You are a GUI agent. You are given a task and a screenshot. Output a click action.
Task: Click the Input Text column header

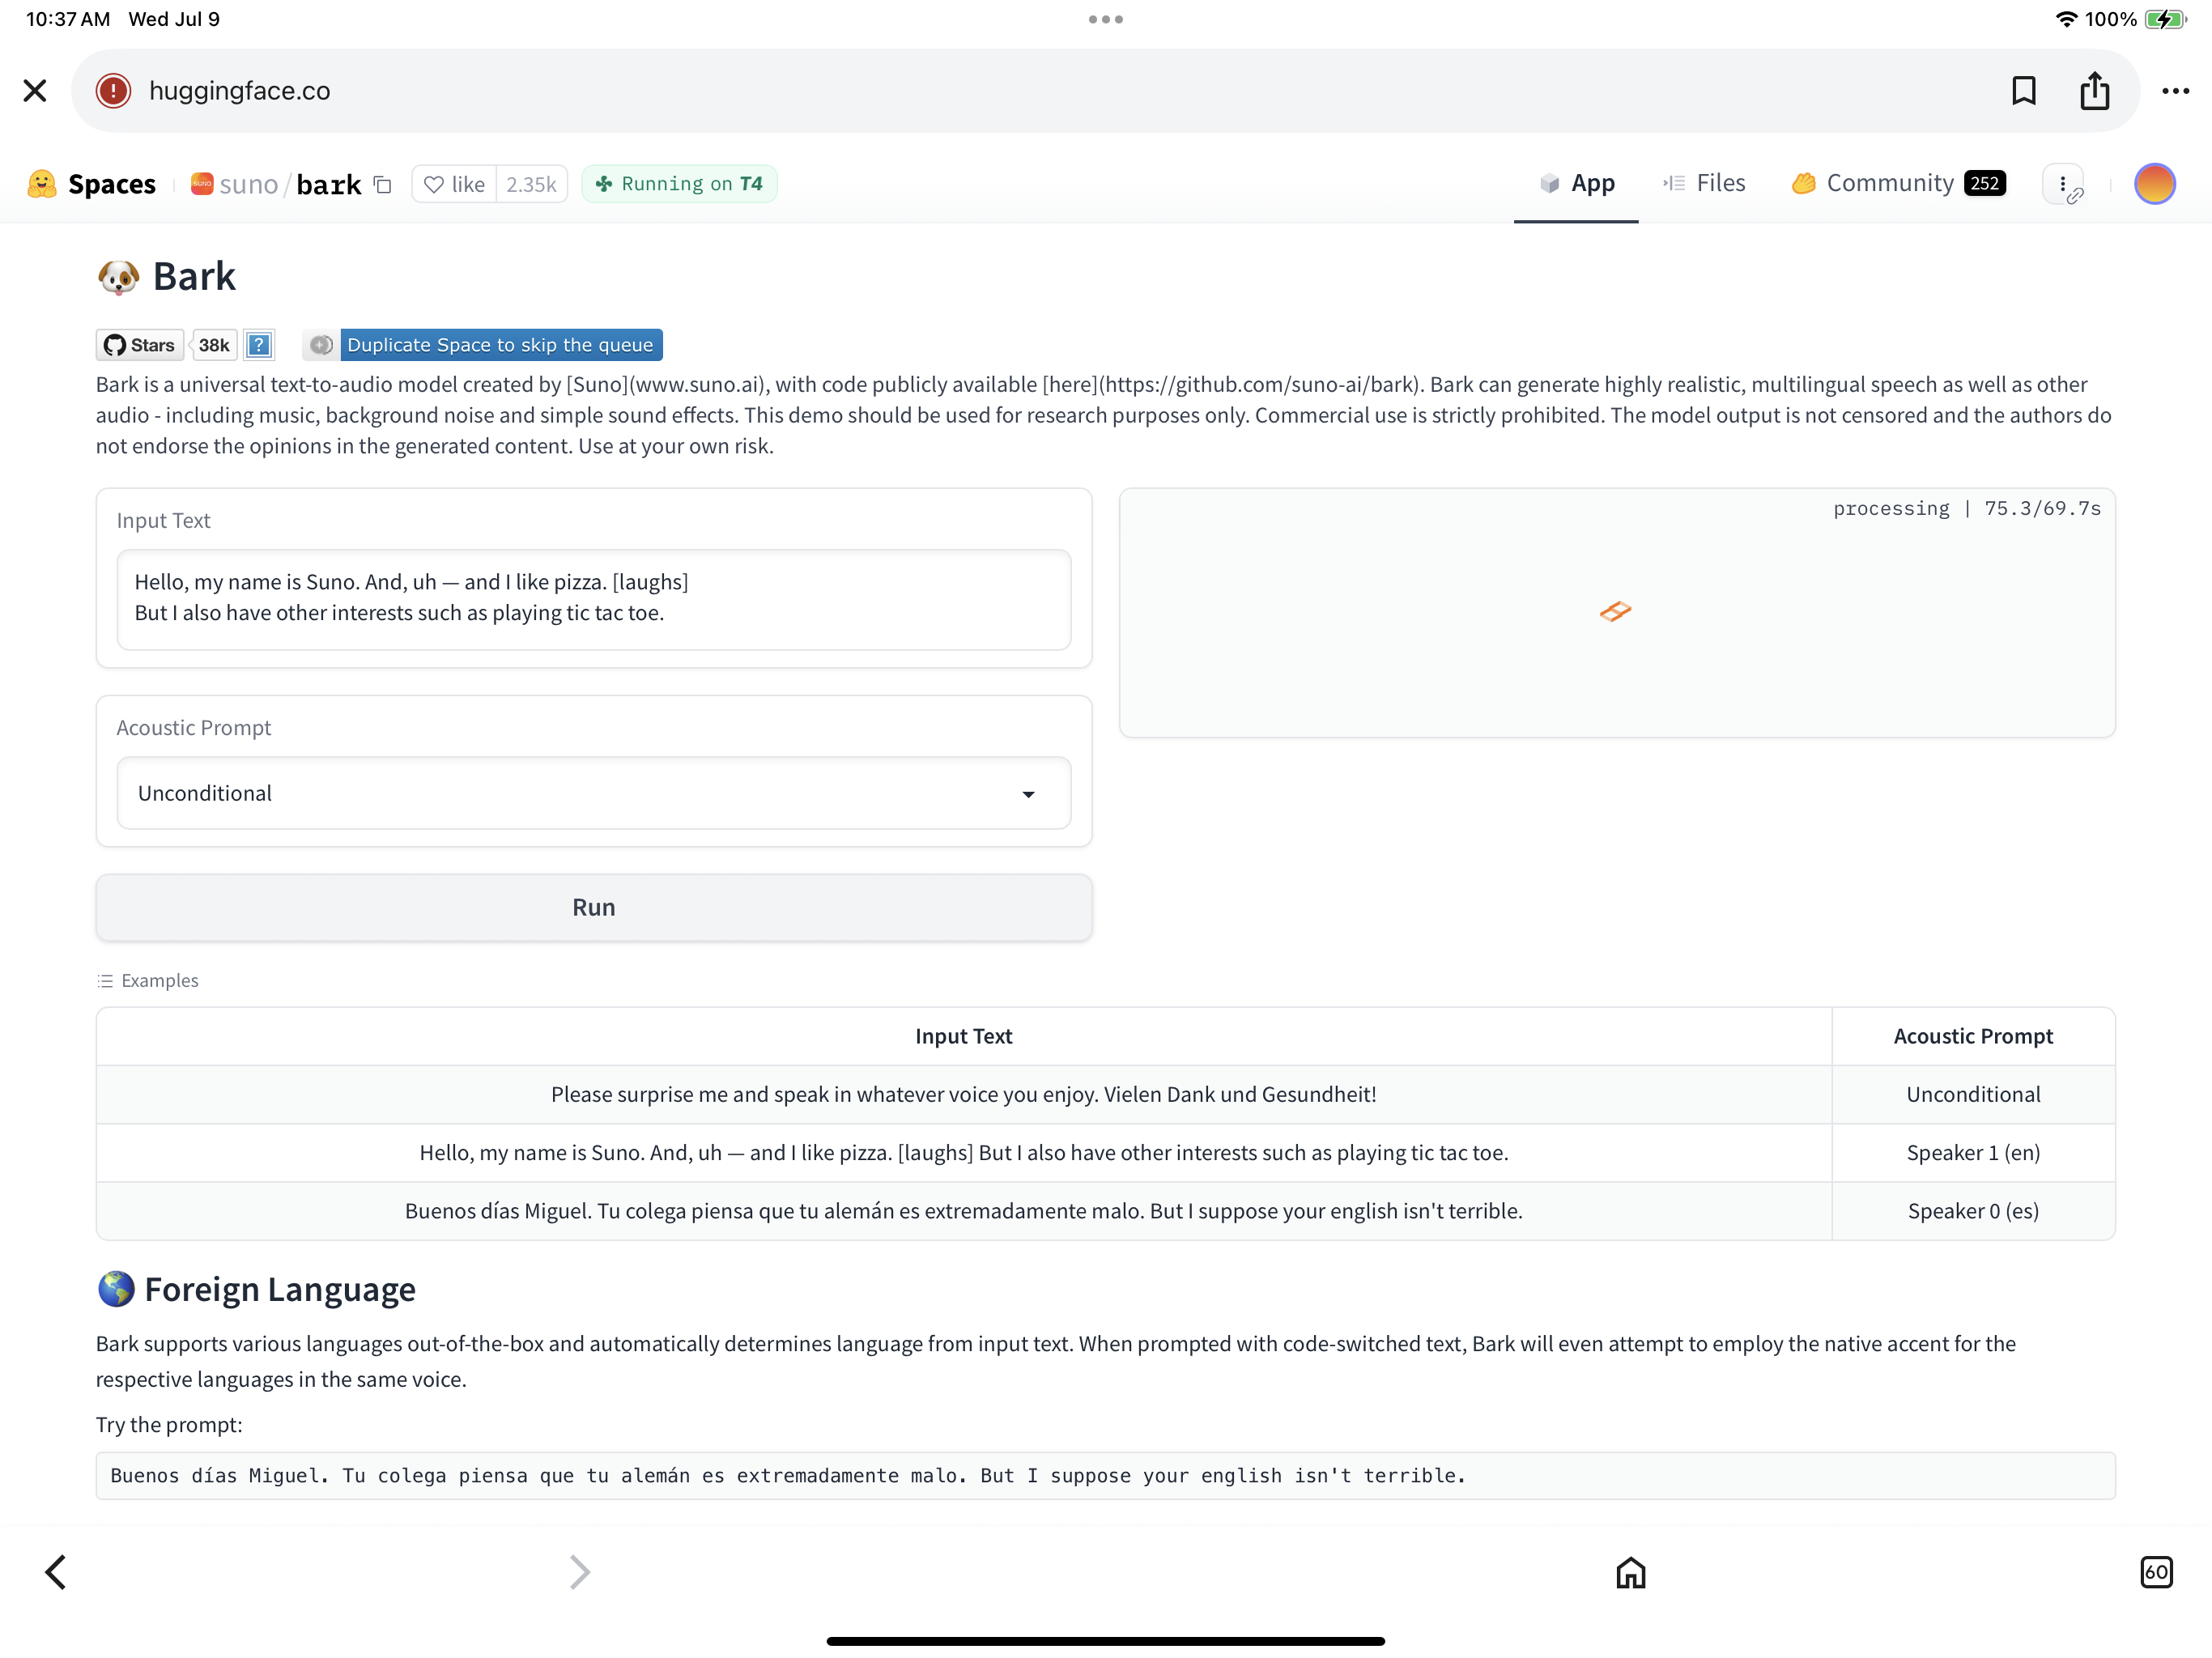964,1037
